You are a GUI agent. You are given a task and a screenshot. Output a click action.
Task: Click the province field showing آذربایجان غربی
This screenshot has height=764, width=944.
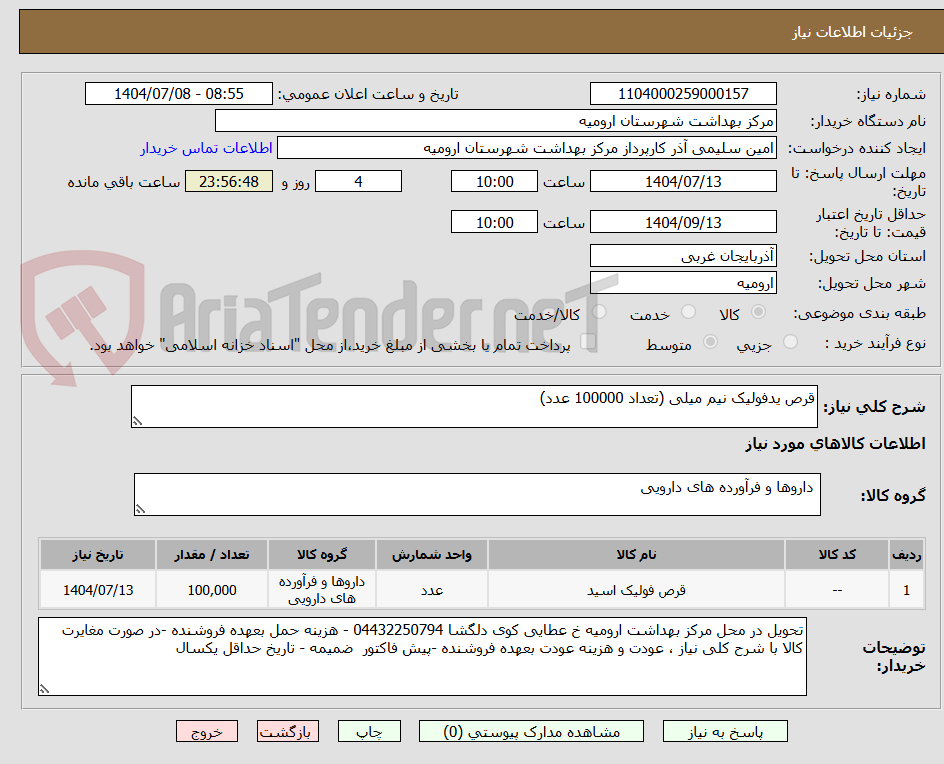683,255
